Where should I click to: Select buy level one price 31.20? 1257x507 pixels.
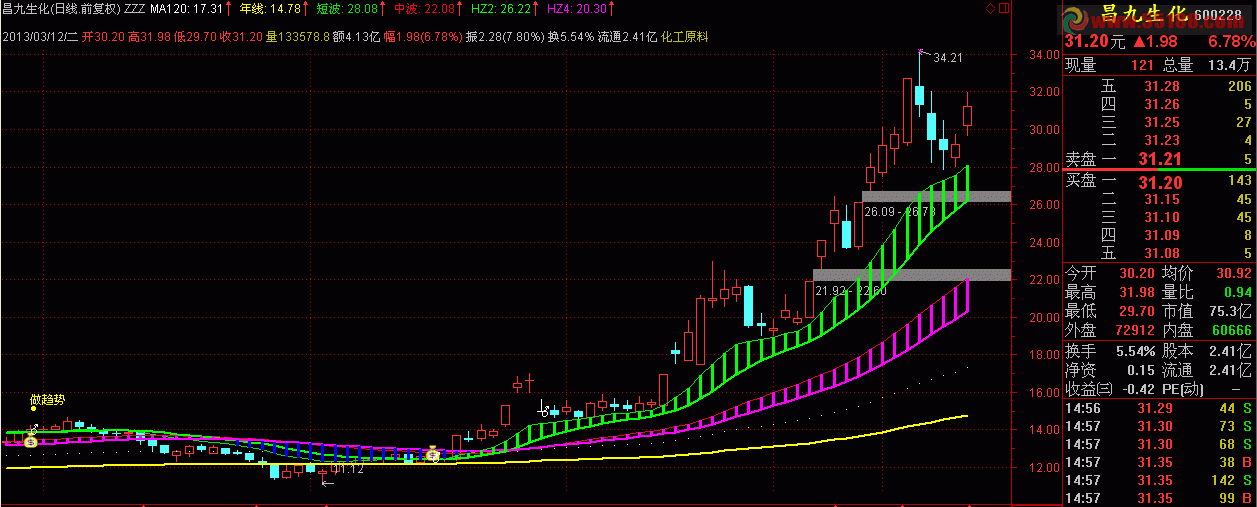click(1161, 181)
